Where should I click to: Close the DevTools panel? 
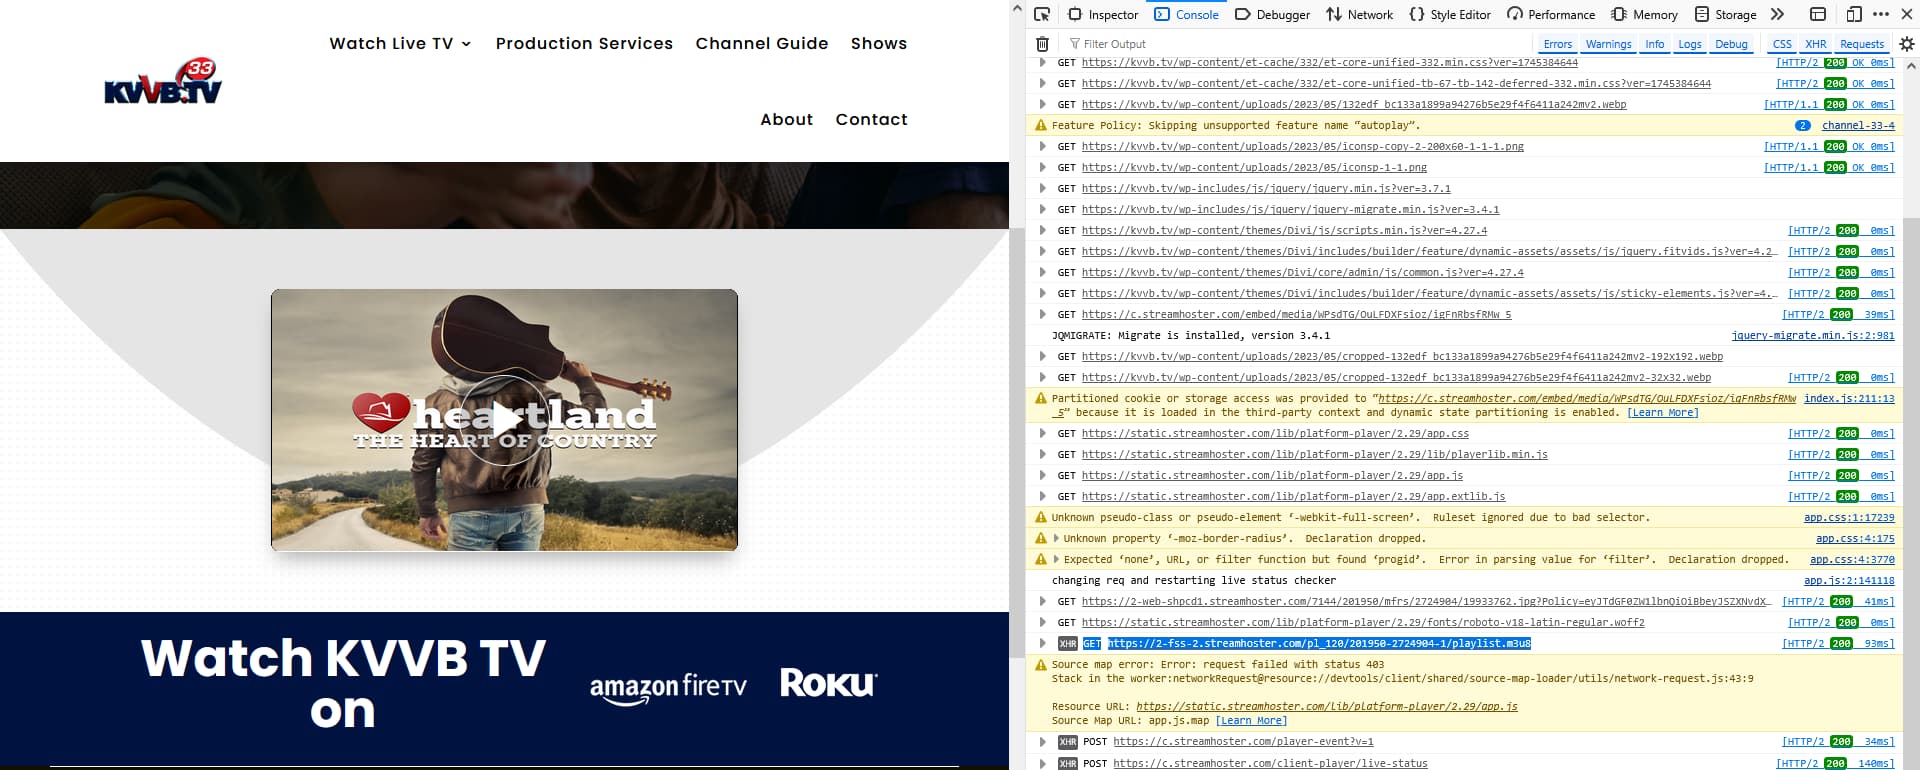tap(1906, 14)
